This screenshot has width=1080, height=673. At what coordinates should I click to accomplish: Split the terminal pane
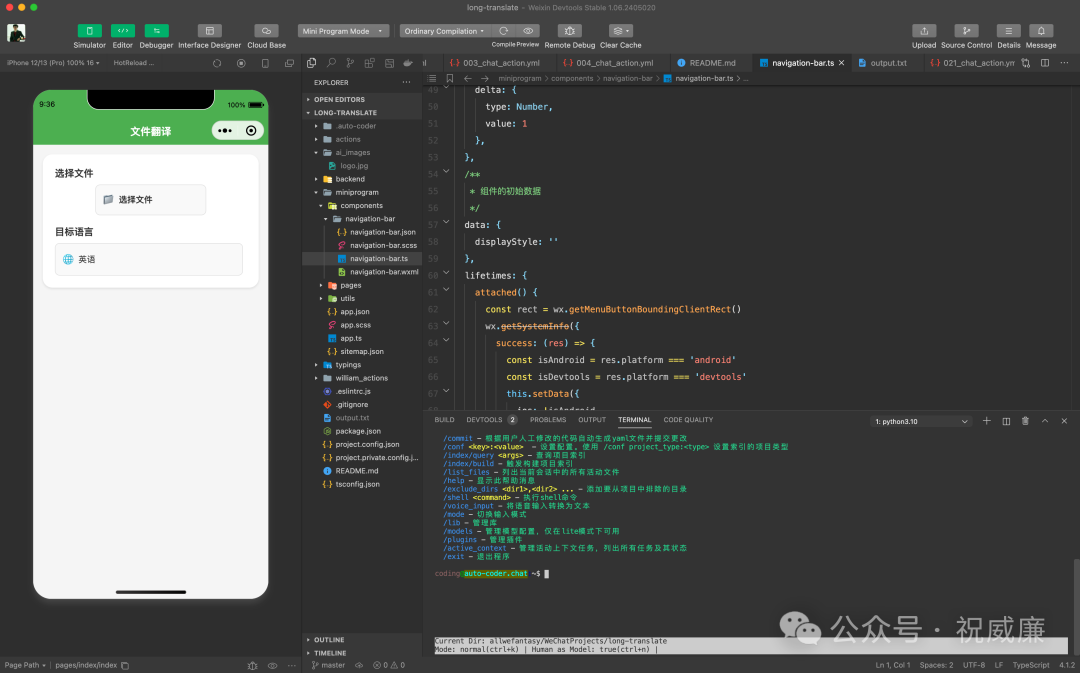coord(1006,421)
